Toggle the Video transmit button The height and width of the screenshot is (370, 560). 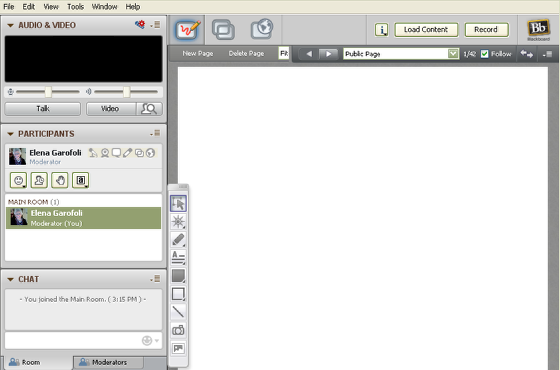[111, 109]
